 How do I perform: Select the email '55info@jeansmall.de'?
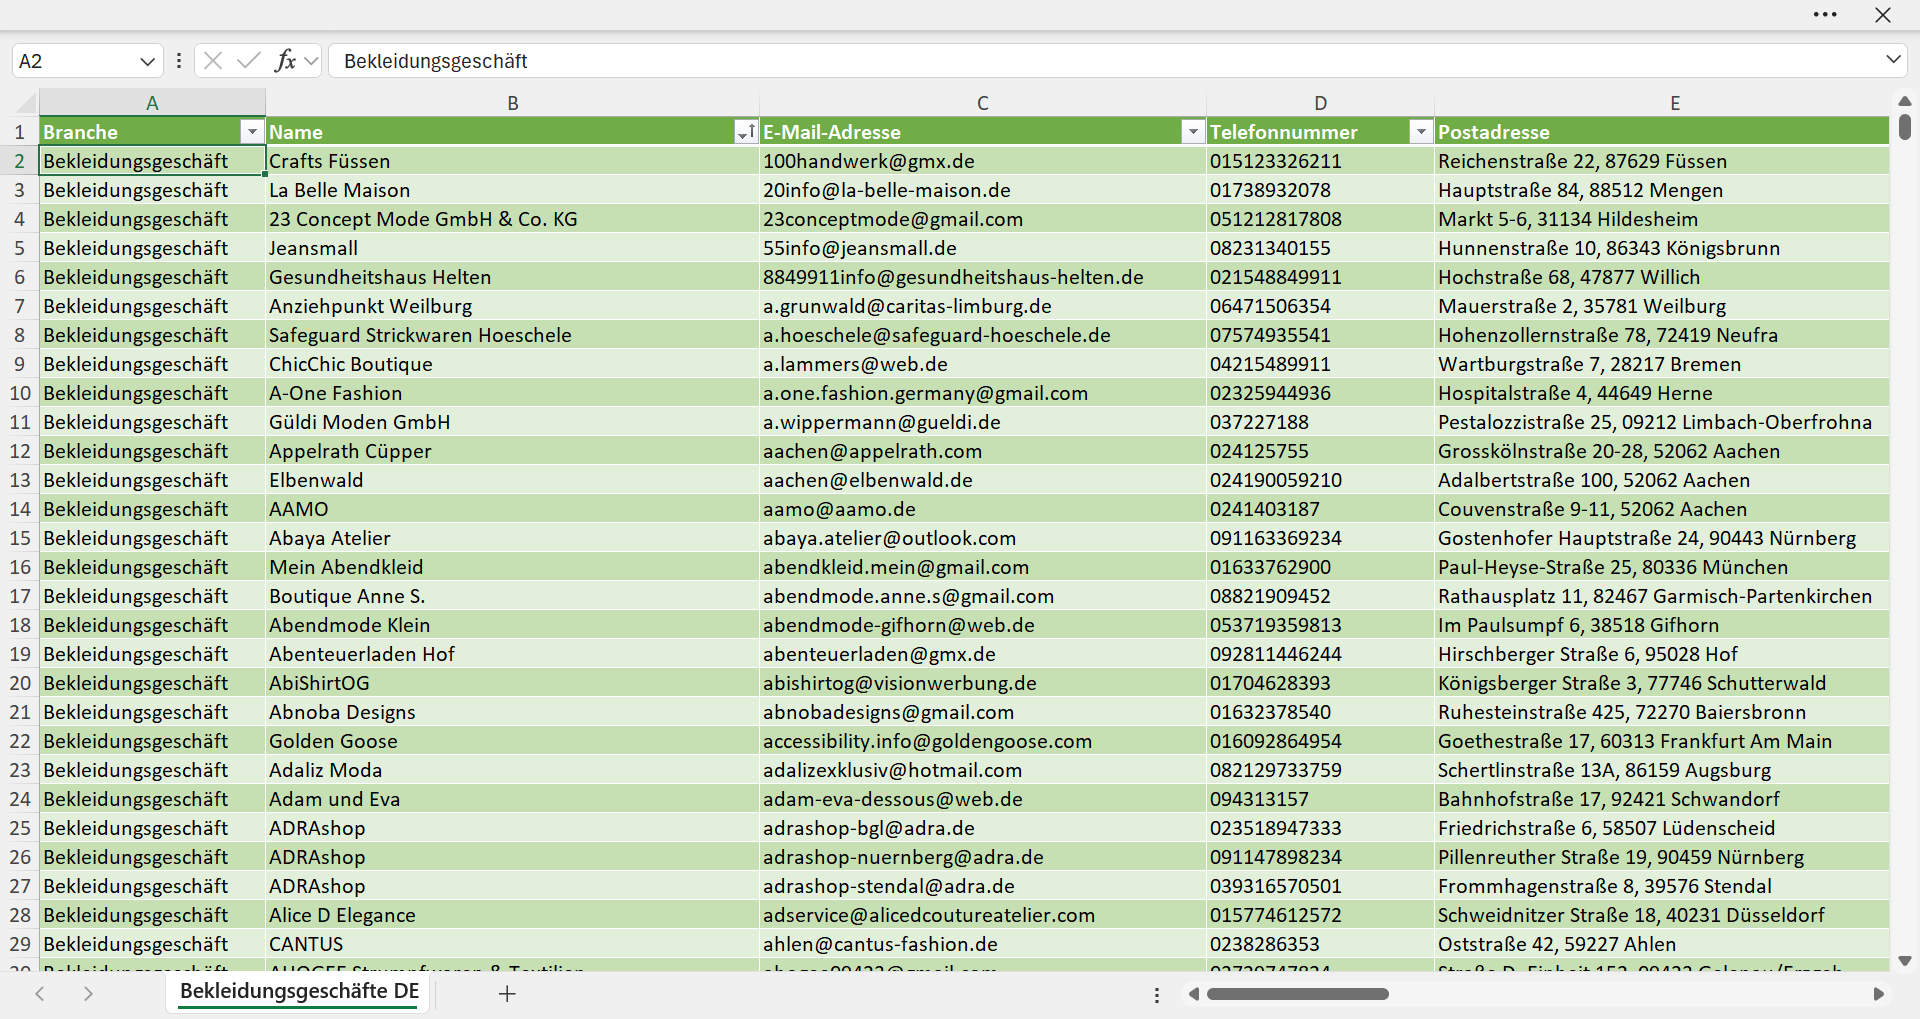point(983,248)
